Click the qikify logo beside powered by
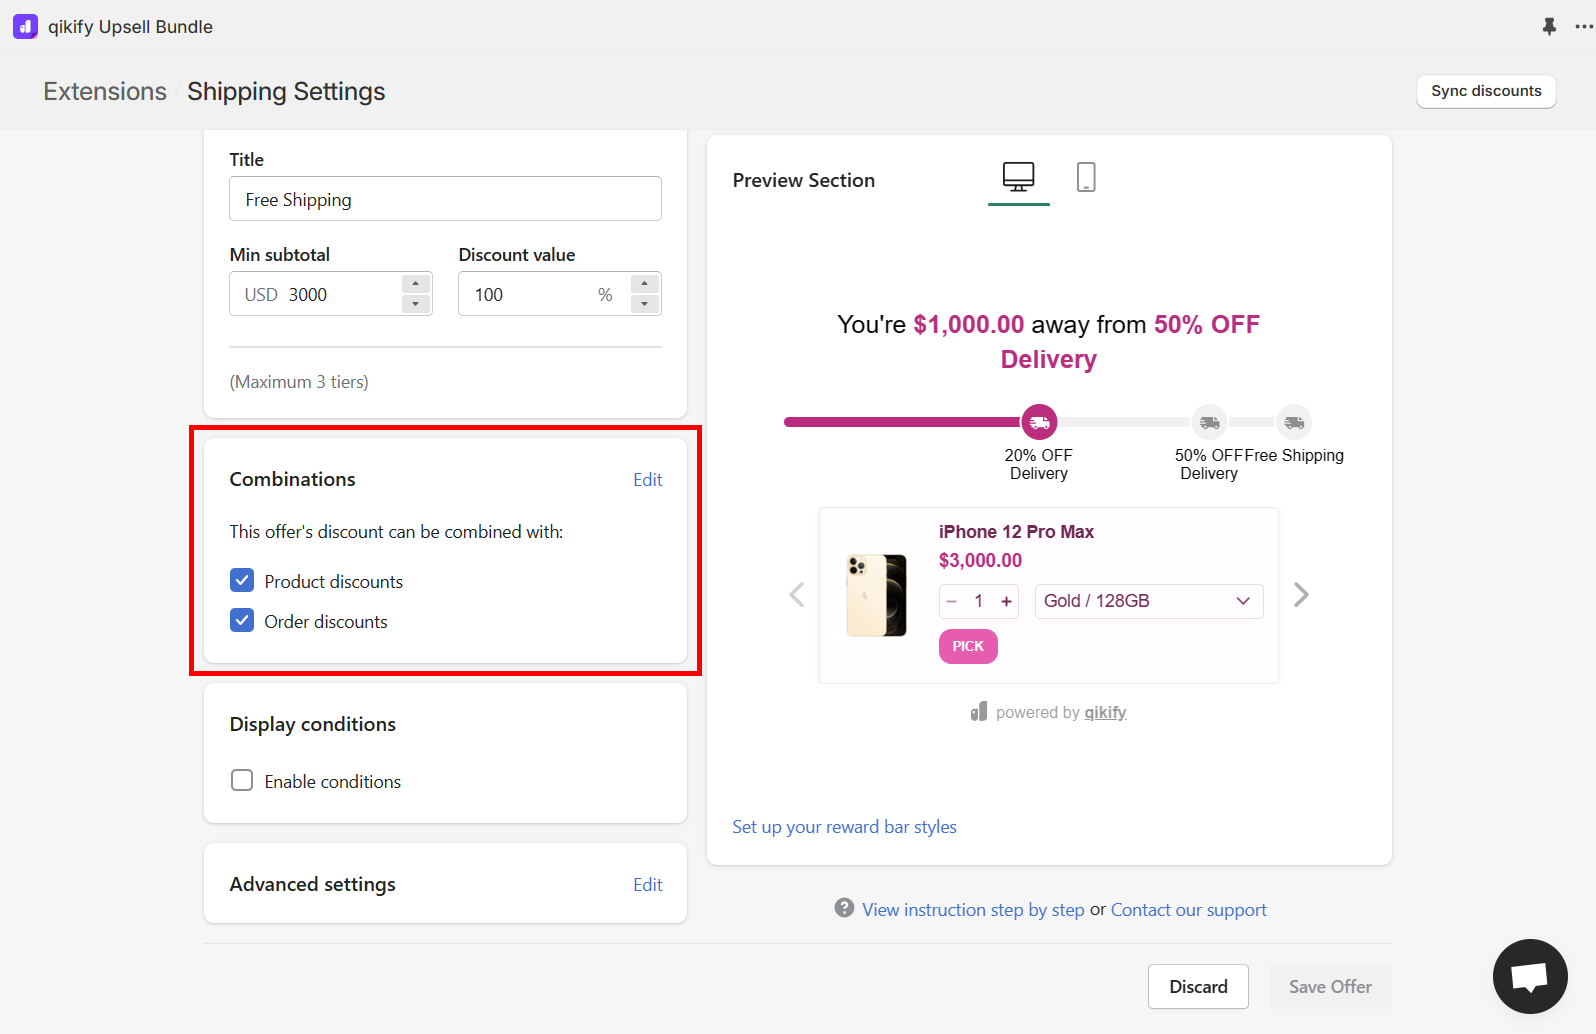This screenshot has width=1596, height=1034. (979, 711)
